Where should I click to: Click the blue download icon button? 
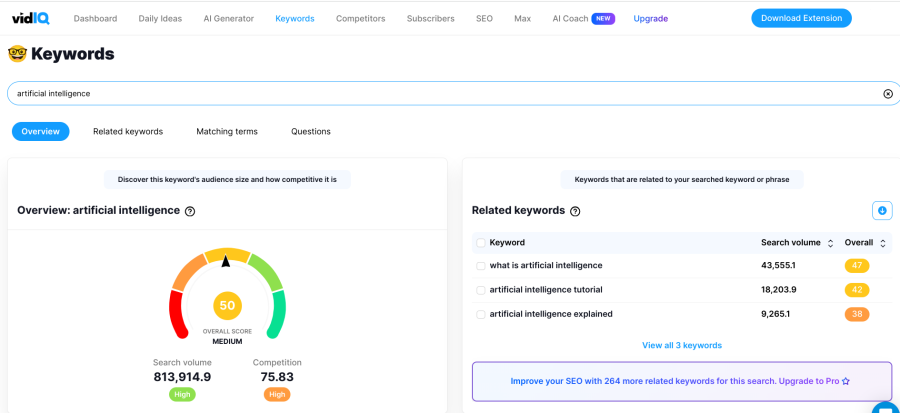[x=882, y=210]
